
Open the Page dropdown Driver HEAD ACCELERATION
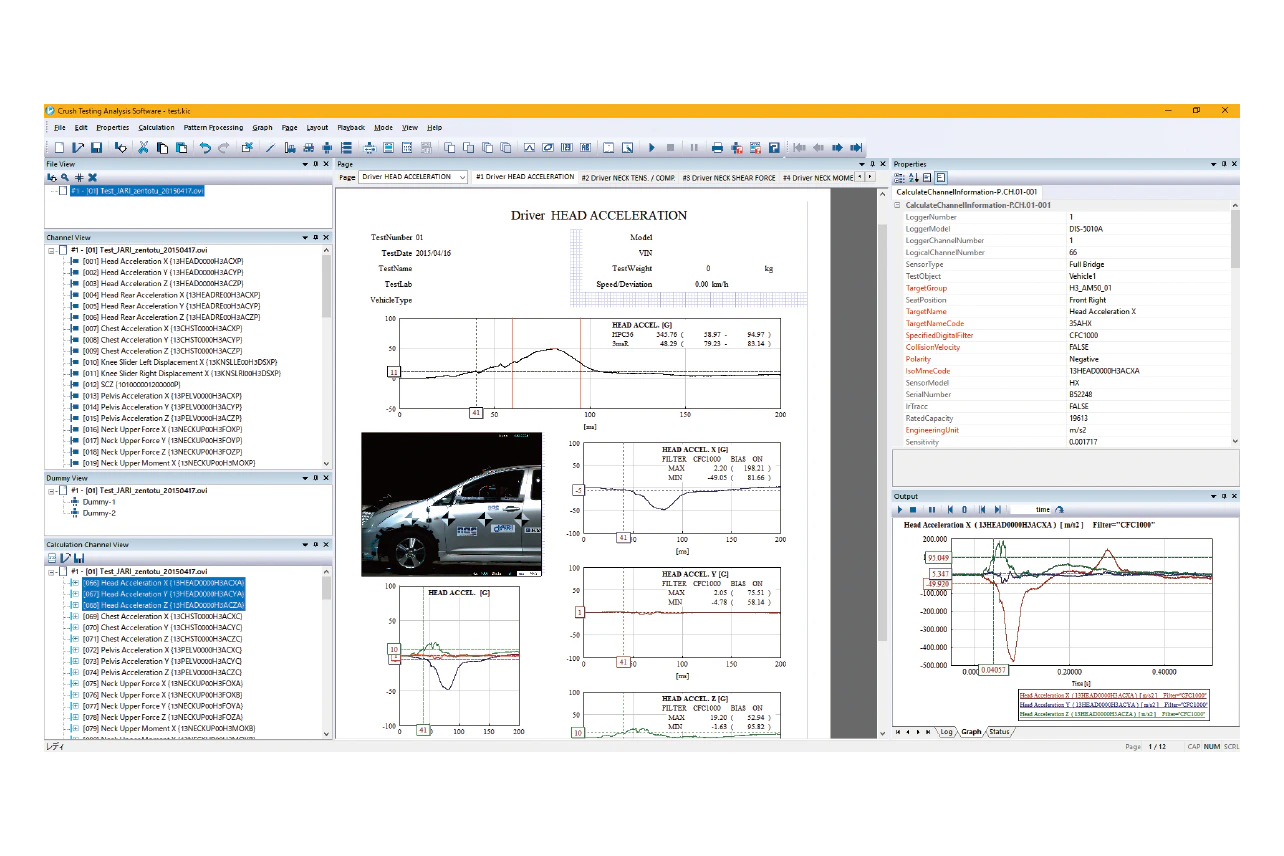click(461, 177)
